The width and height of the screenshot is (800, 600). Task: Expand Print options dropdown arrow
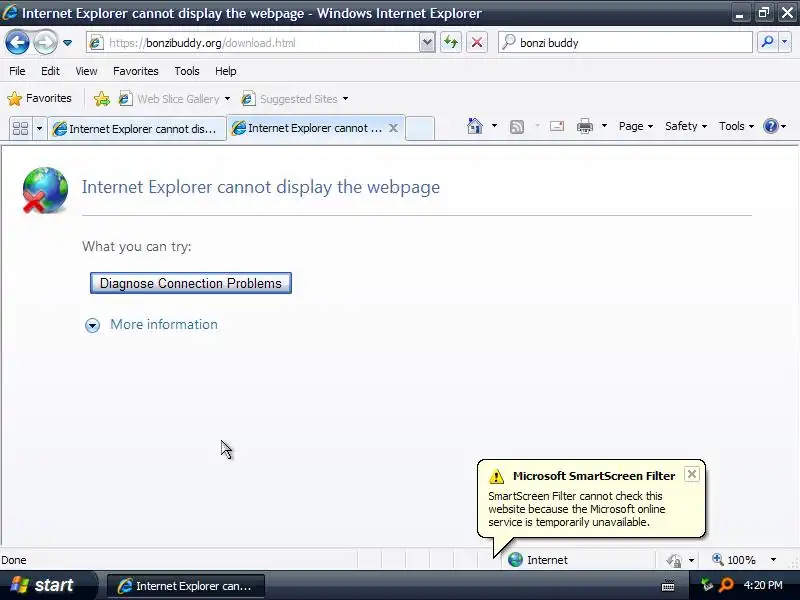605,126
